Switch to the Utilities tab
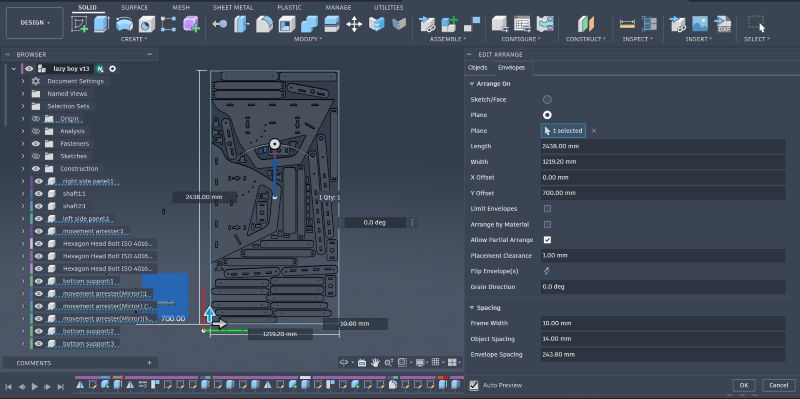800x399 pixels. (x=389, y=8)
